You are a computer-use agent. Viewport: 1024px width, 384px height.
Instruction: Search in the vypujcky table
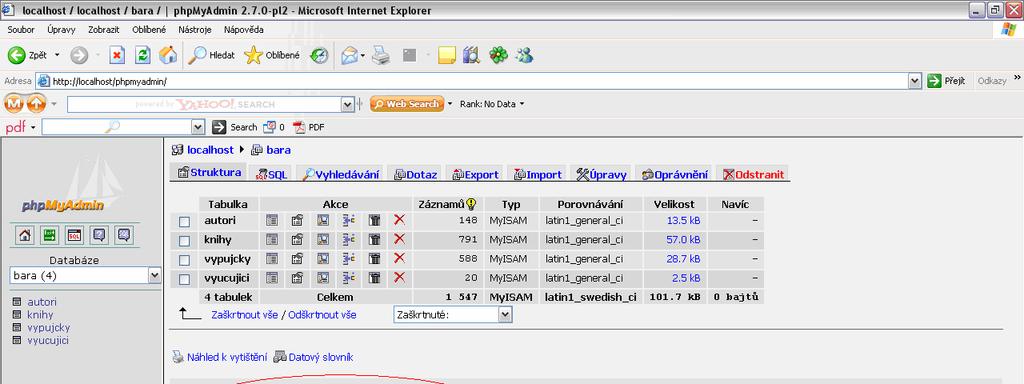click(x=323, y=259)
